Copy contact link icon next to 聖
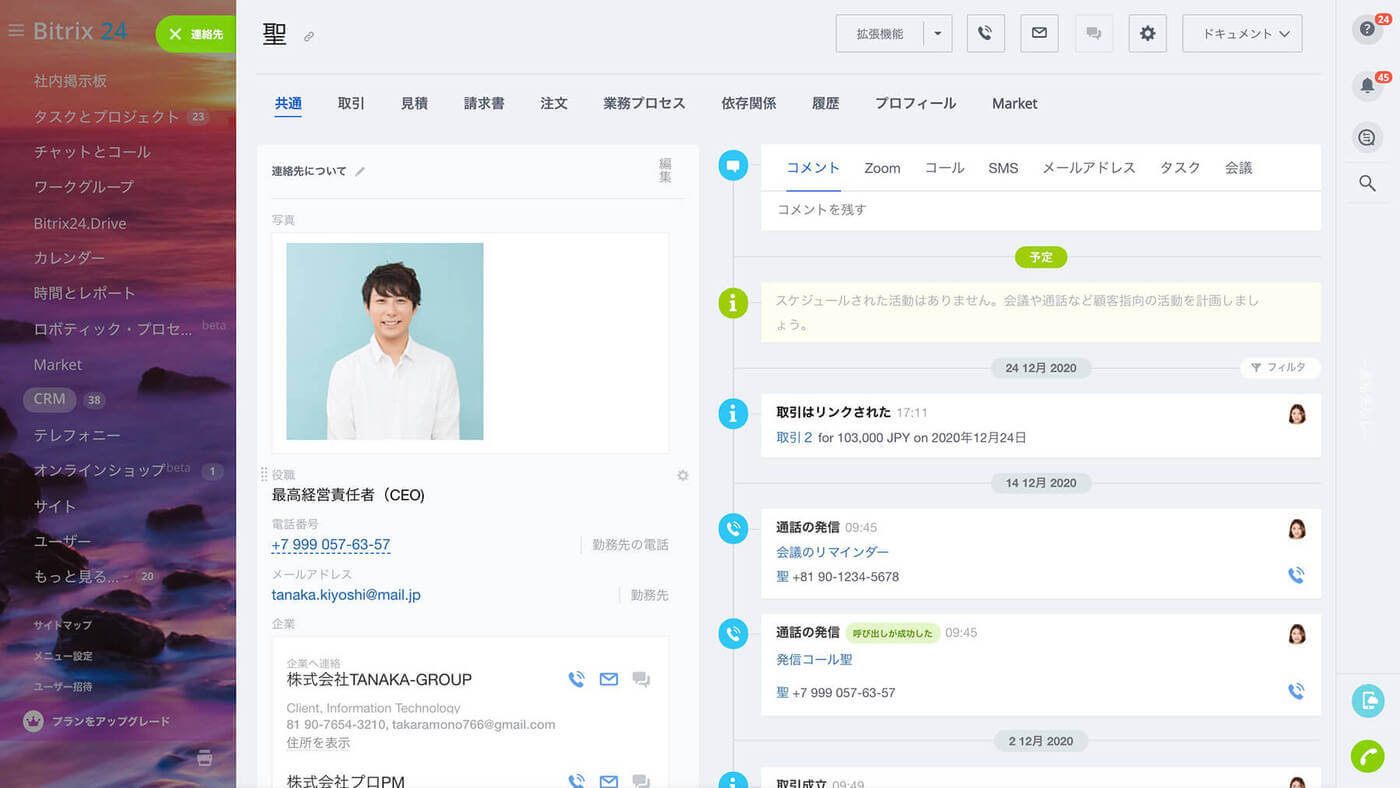 309,37
